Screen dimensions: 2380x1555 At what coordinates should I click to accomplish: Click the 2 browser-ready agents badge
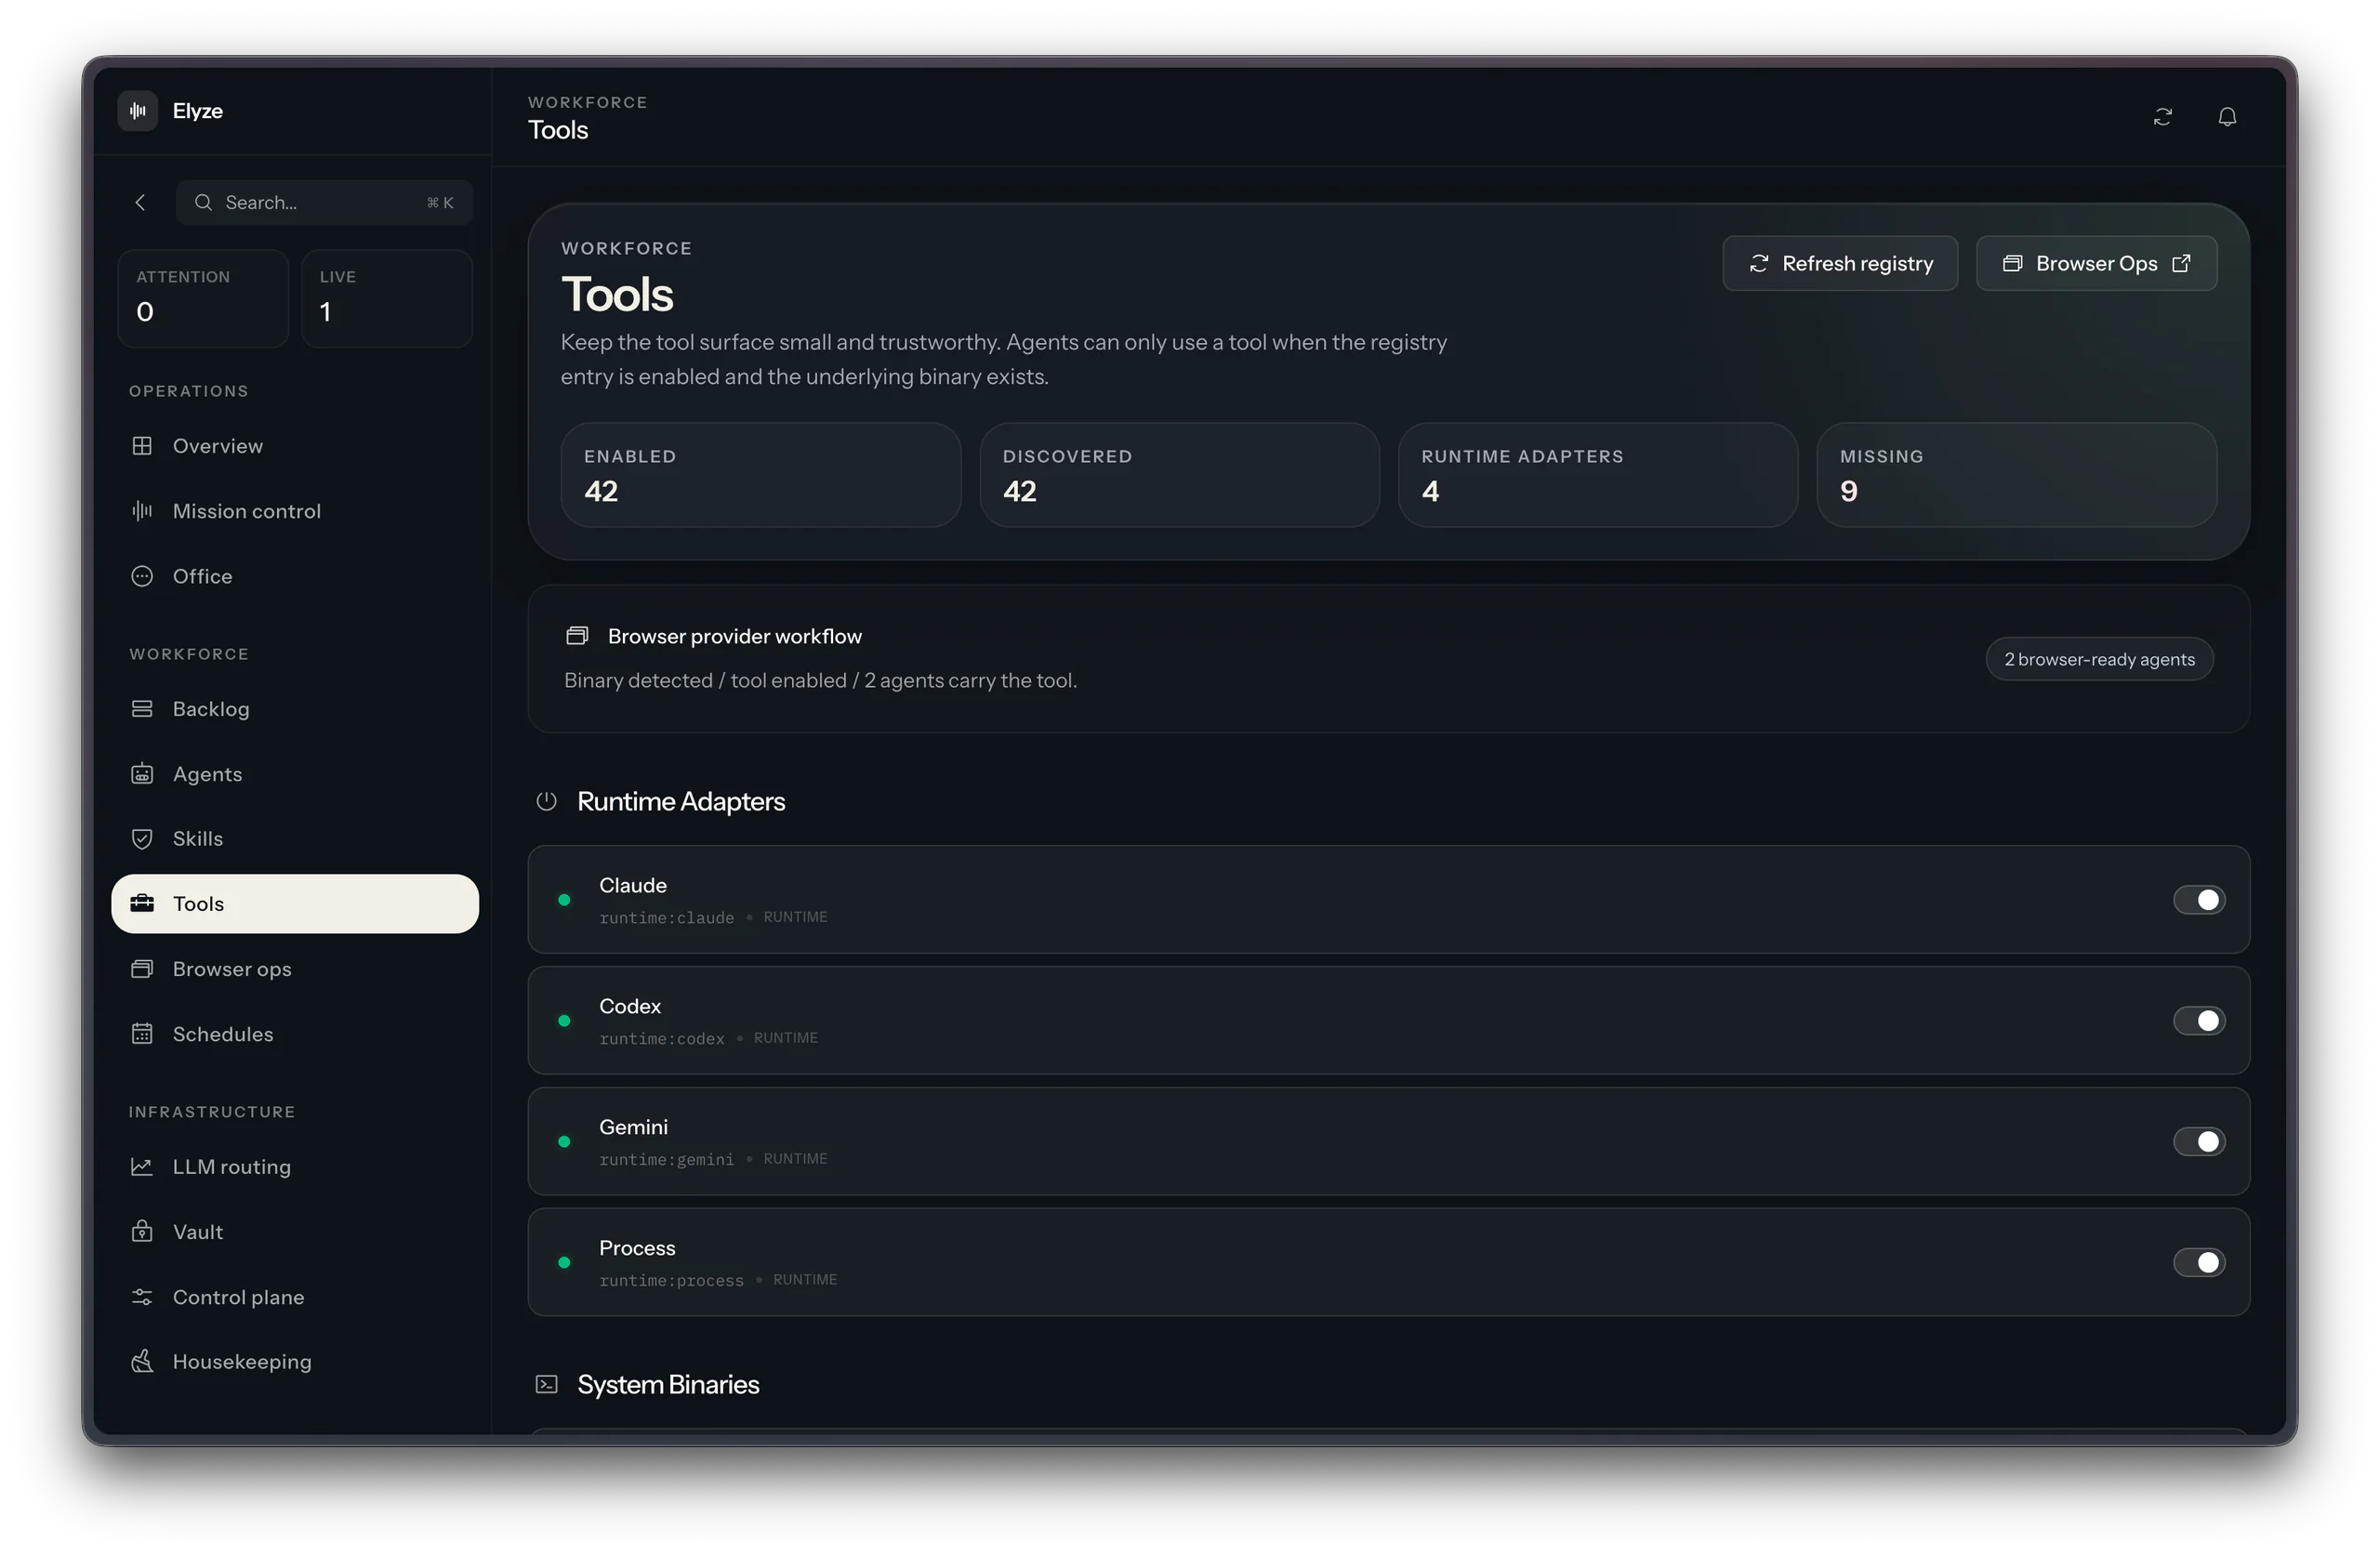2098,659
